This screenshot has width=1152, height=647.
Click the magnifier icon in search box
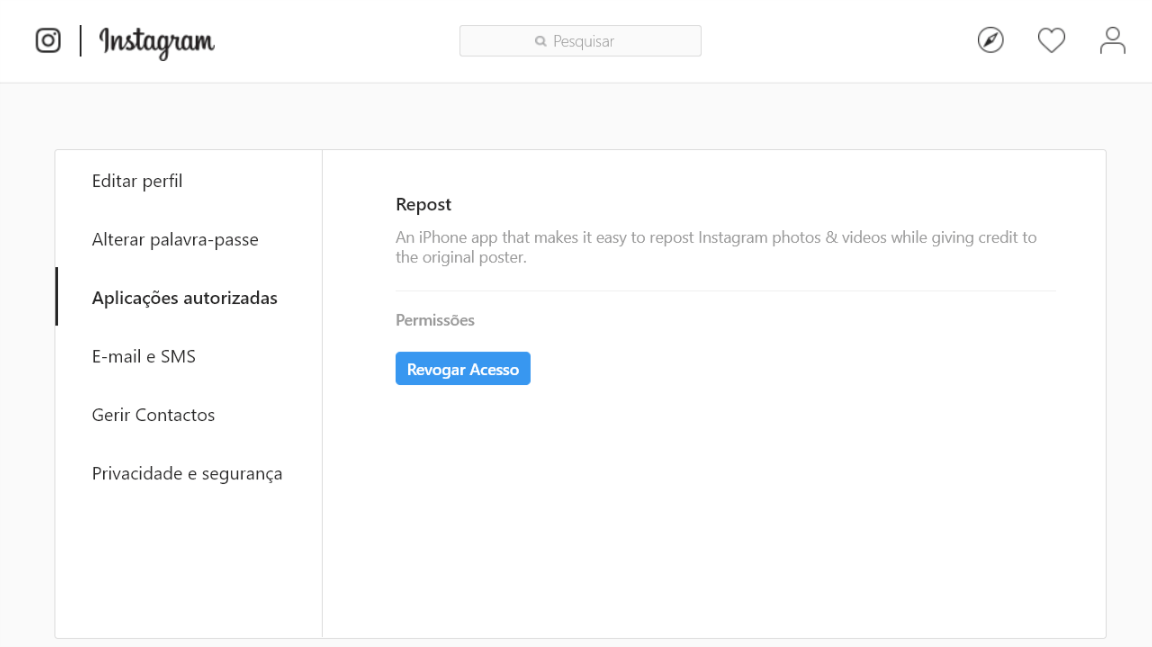point(541,41)
